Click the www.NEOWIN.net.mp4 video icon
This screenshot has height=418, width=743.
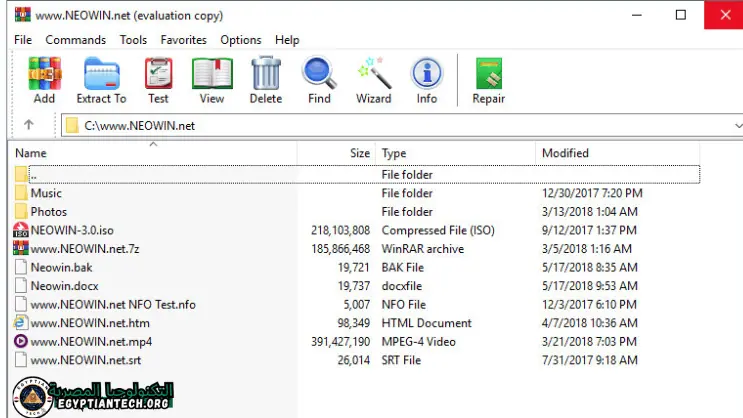tap(20, 341)
